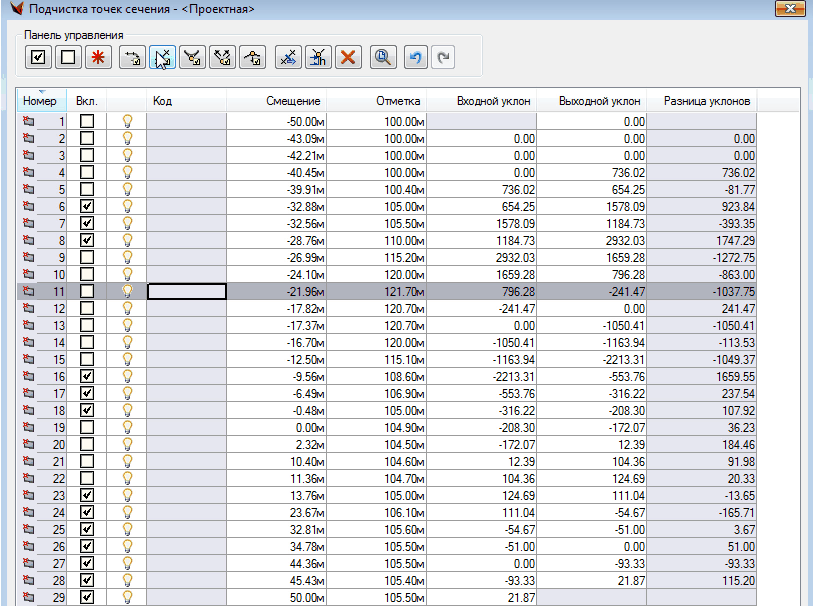The height and width of the screenshot is (606, 813).
Task: Click the check-all points toolbar icon
Action: click(x=38, y=58)
